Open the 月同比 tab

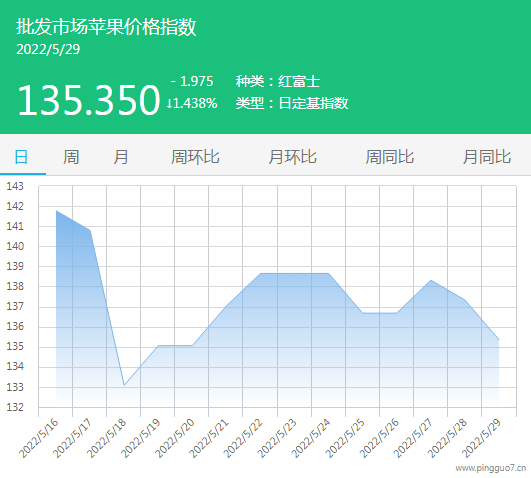[487, 157]
